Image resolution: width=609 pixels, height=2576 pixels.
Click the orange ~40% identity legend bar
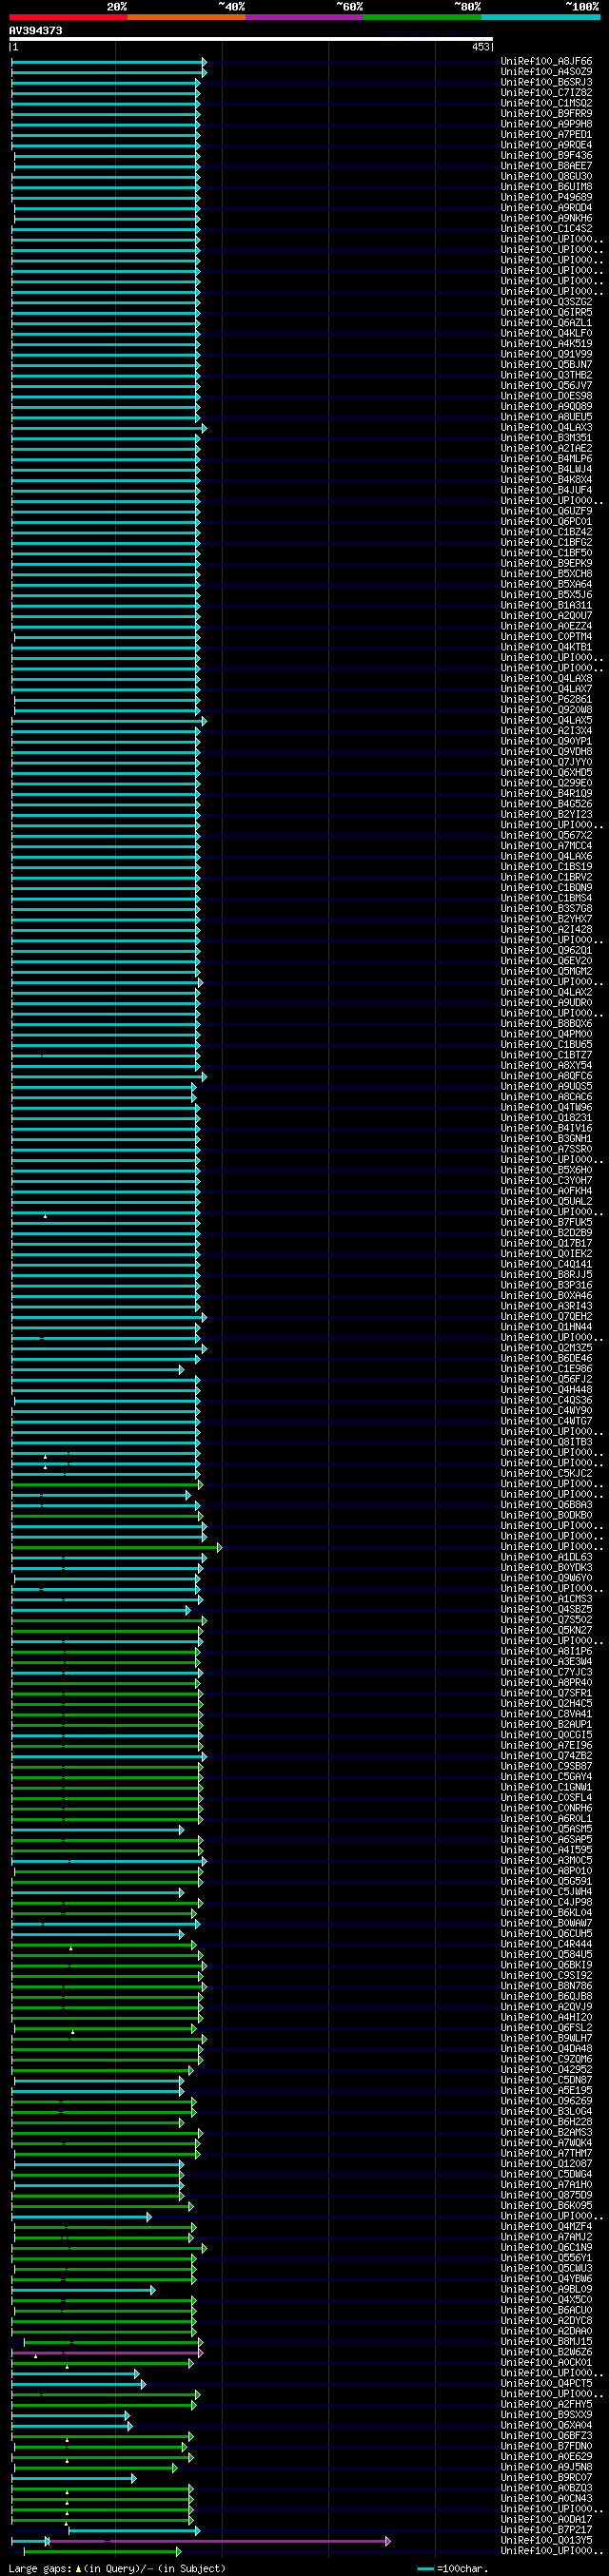186,17
